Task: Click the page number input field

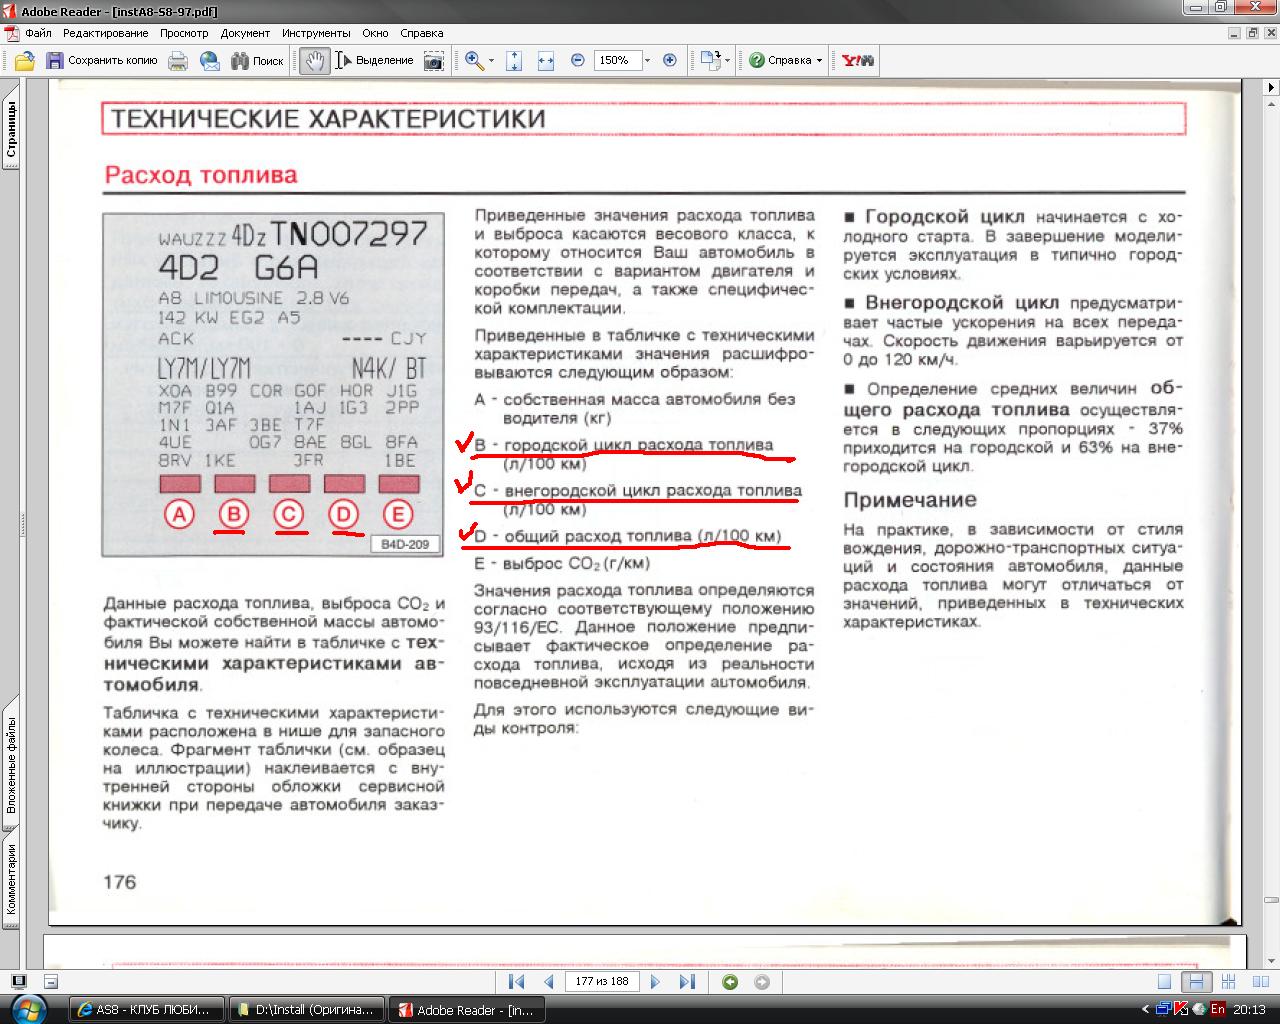Action: [602, 982]
